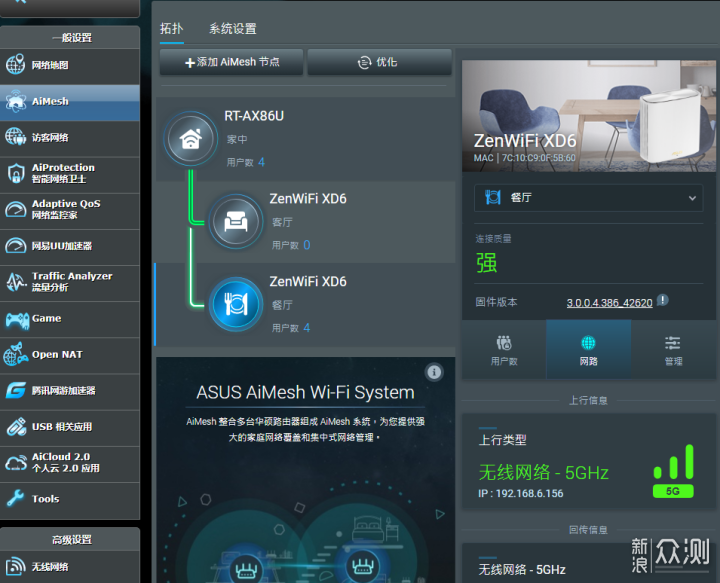Image resolution: width=720 pixels, height=583 pixels.
Task: Click the IP : 192.168.6.156 text
Action: click(521, 493)
